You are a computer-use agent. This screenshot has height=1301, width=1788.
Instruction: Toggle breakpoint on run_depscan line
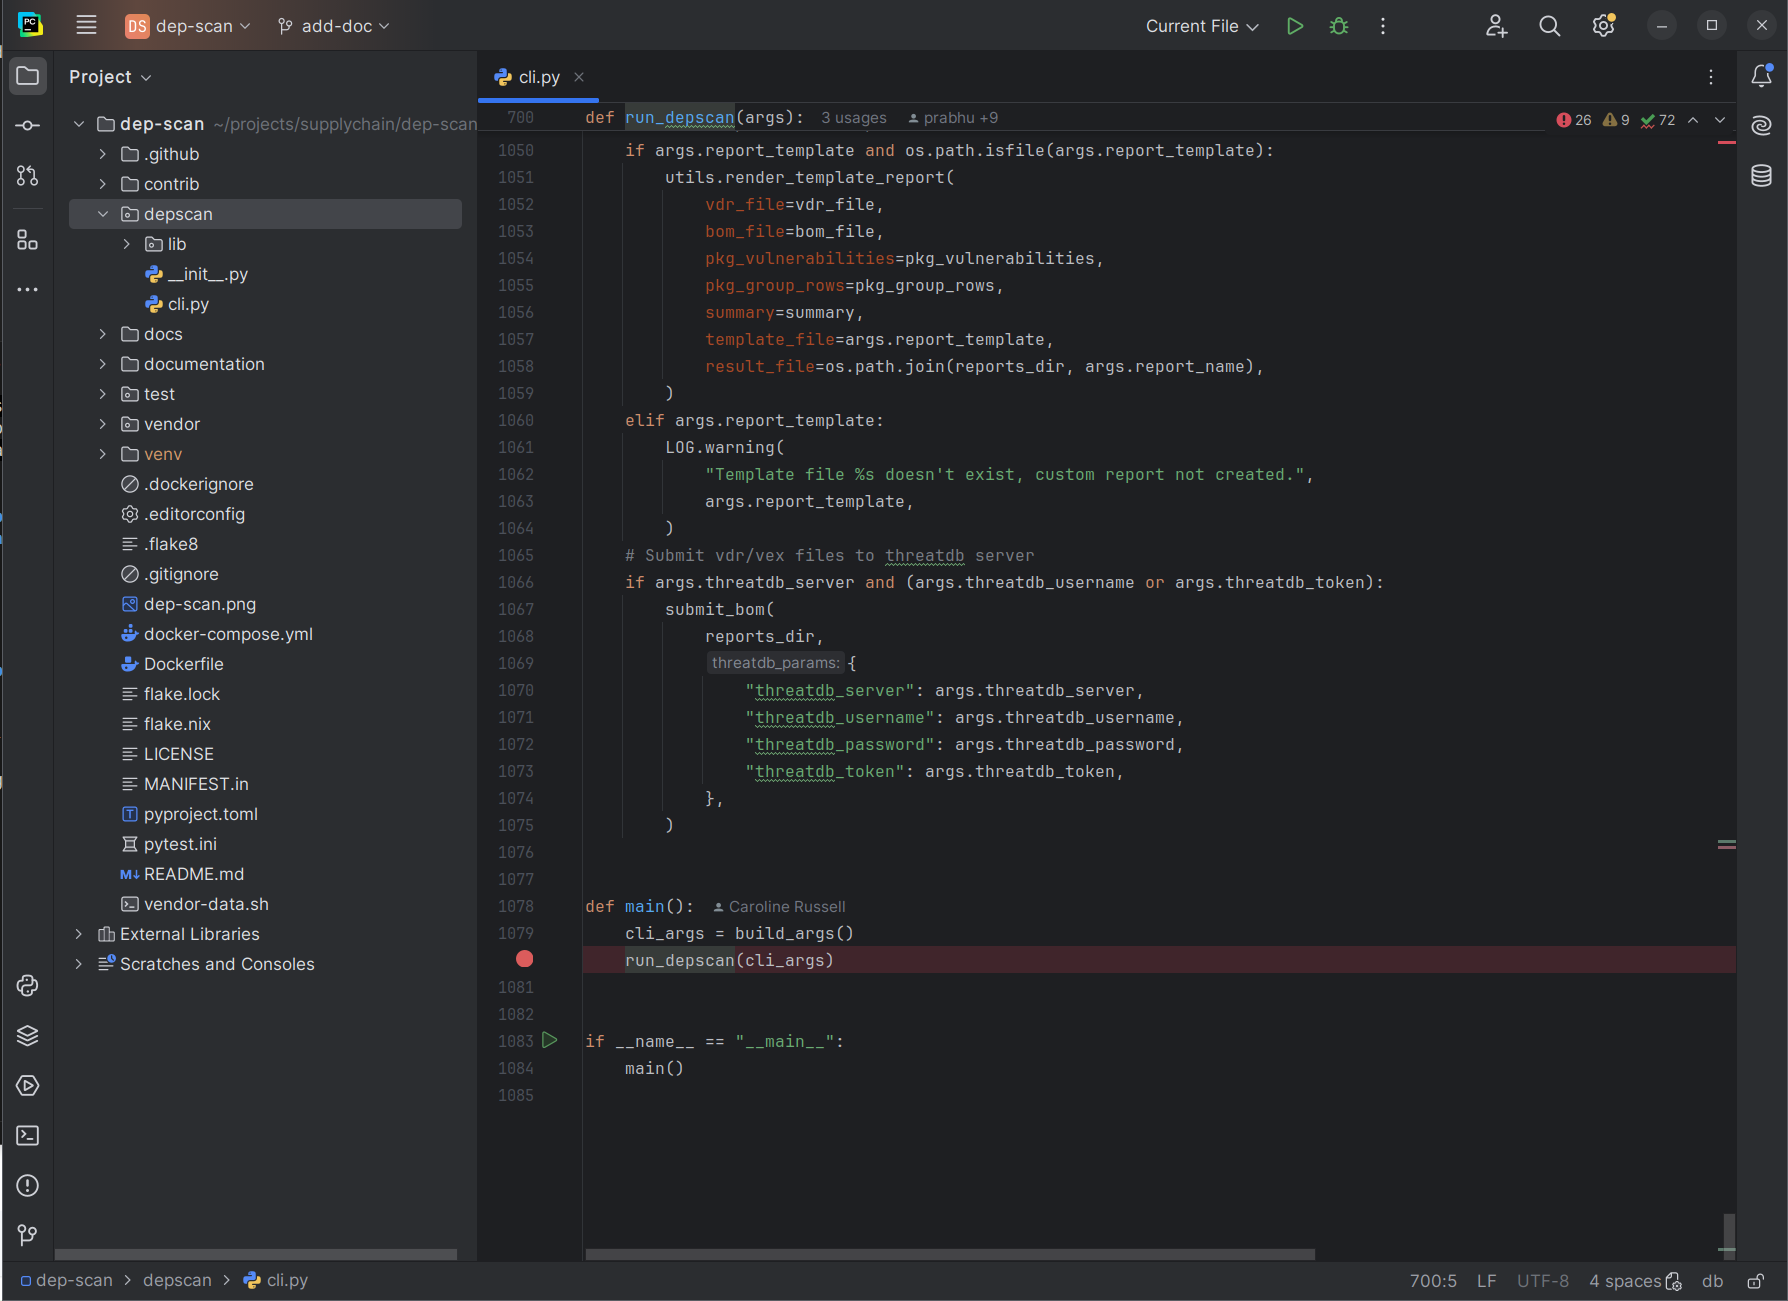tap(524, 959)
